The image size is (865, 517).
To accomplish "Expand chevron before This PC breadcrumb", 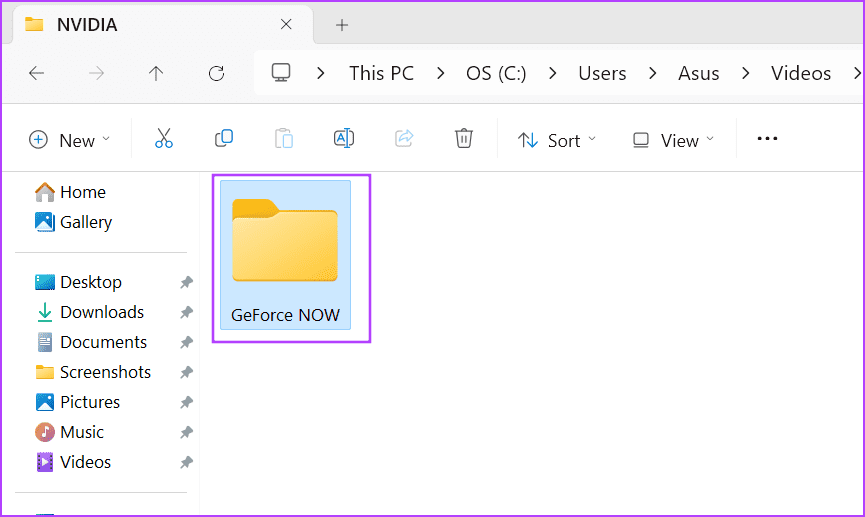I will [x=321, y=73].
